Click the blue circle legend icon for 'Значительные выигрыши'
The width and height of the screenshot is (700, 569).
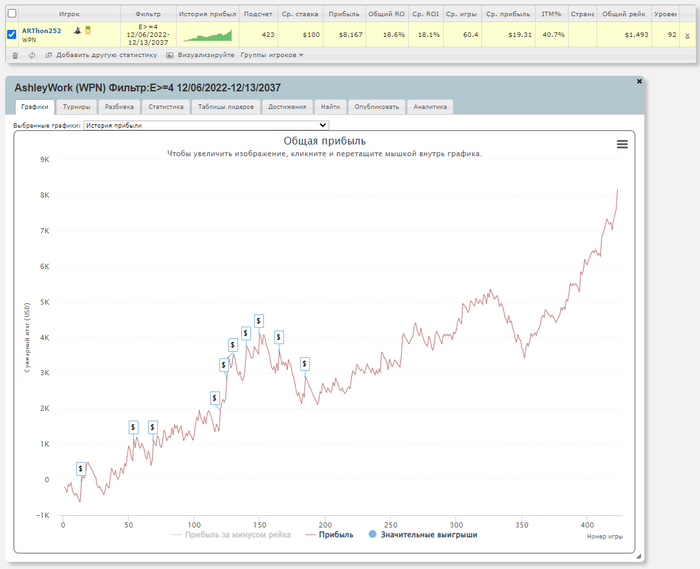point(372,534)
